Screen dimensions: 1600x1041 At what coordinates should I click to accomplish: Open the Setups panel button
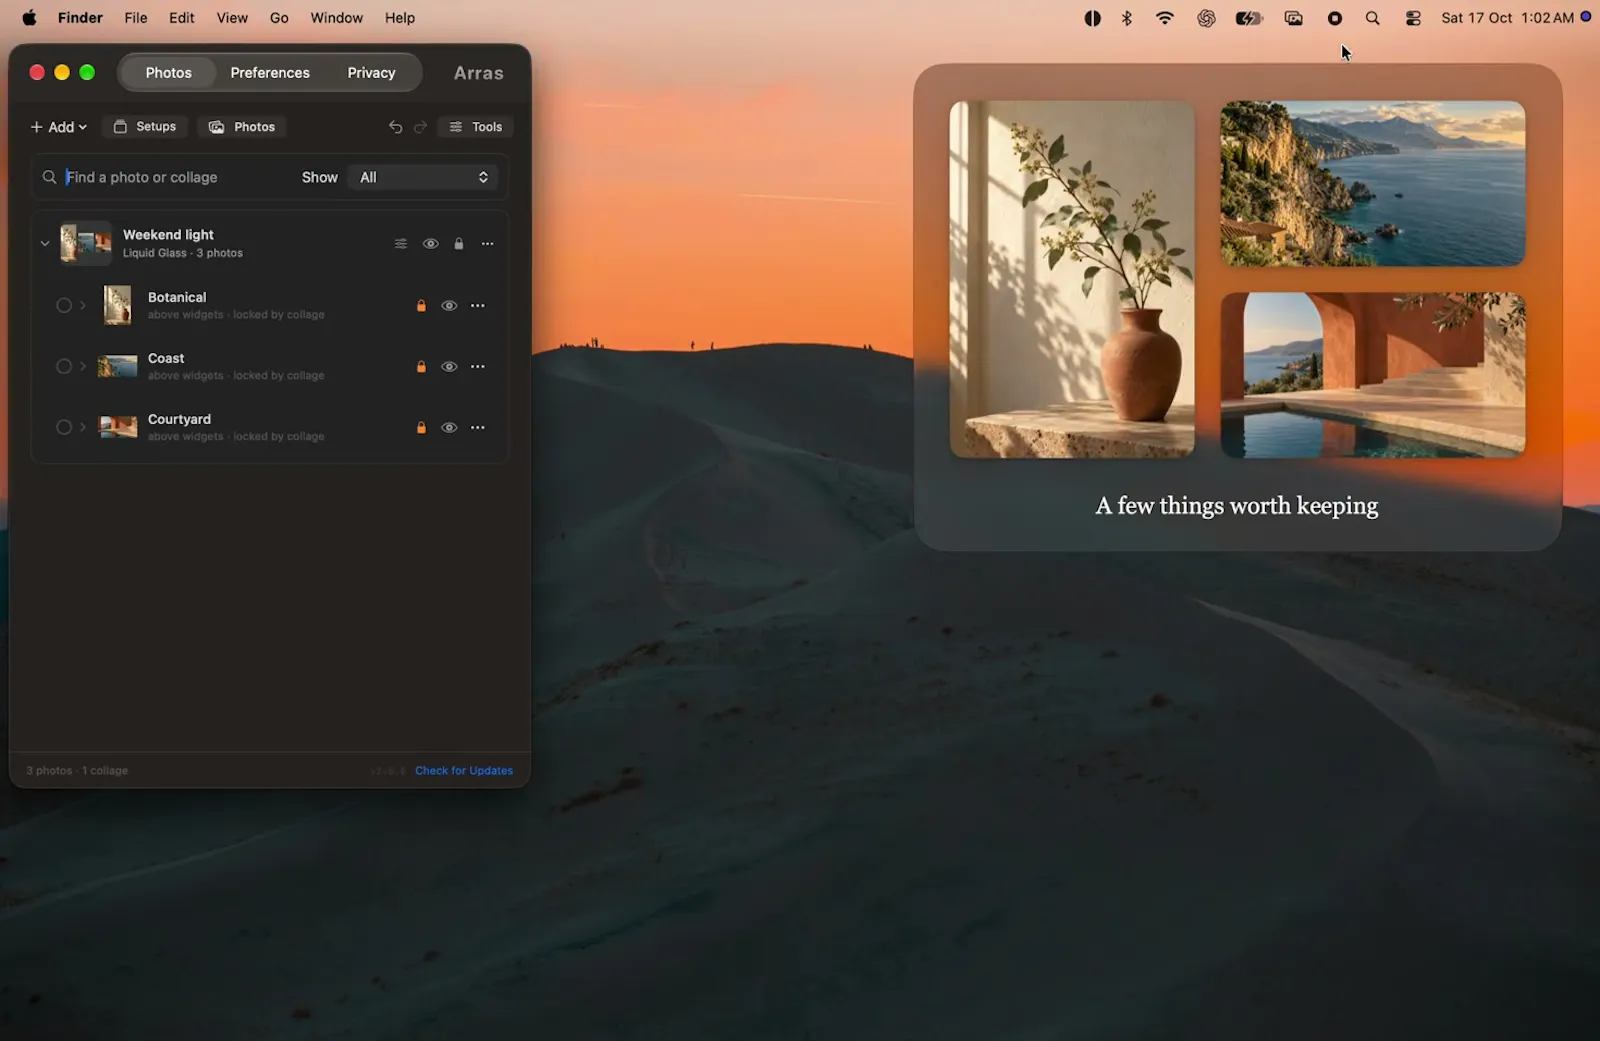(145, 127)
